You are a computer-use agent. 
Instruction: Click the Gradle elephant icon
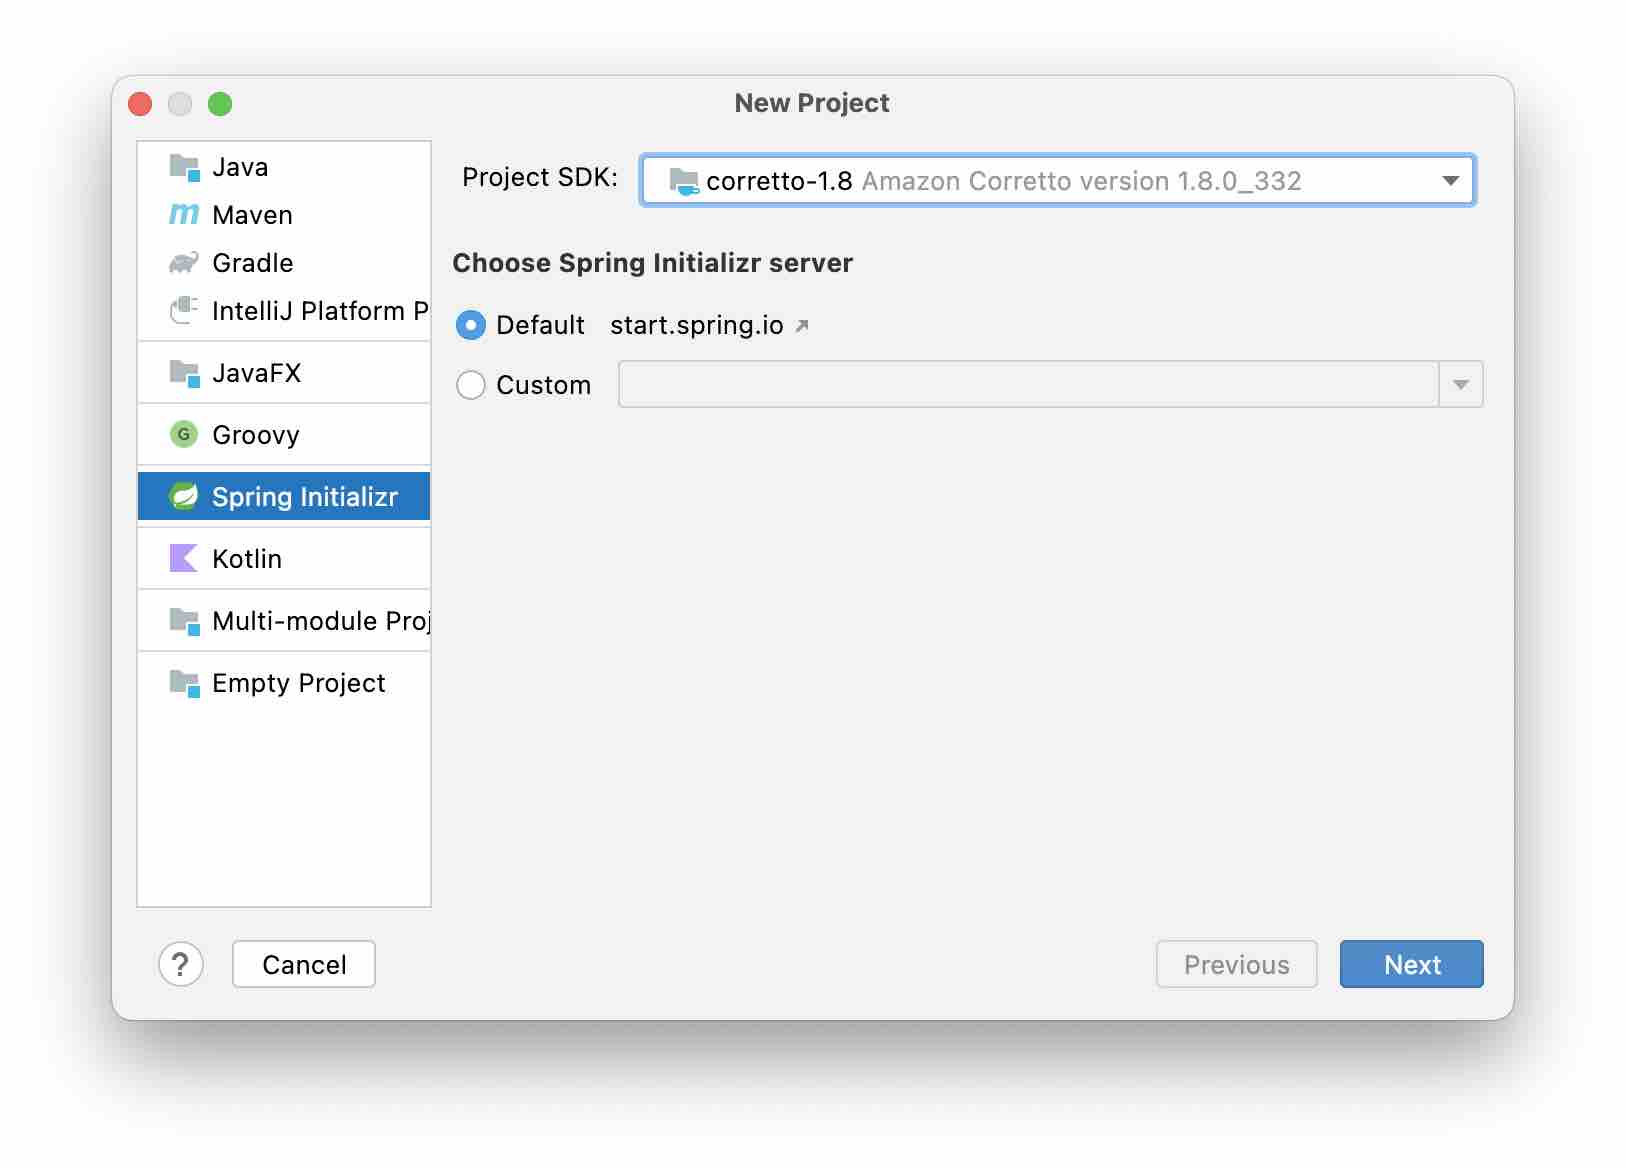click(184, 263)
